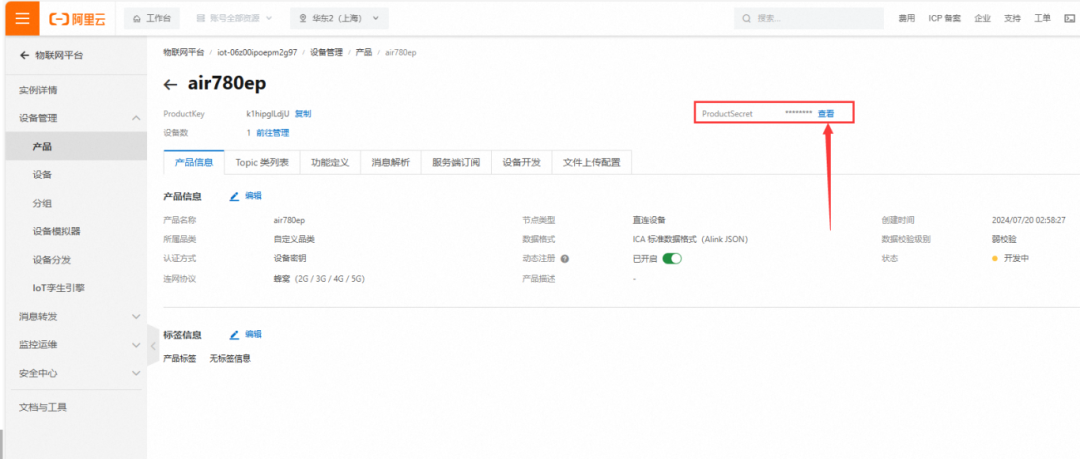Open the ICP 备案 menu
Image resolution: width=1080 pixels, height=459 pixels.
tap(944, 19)
